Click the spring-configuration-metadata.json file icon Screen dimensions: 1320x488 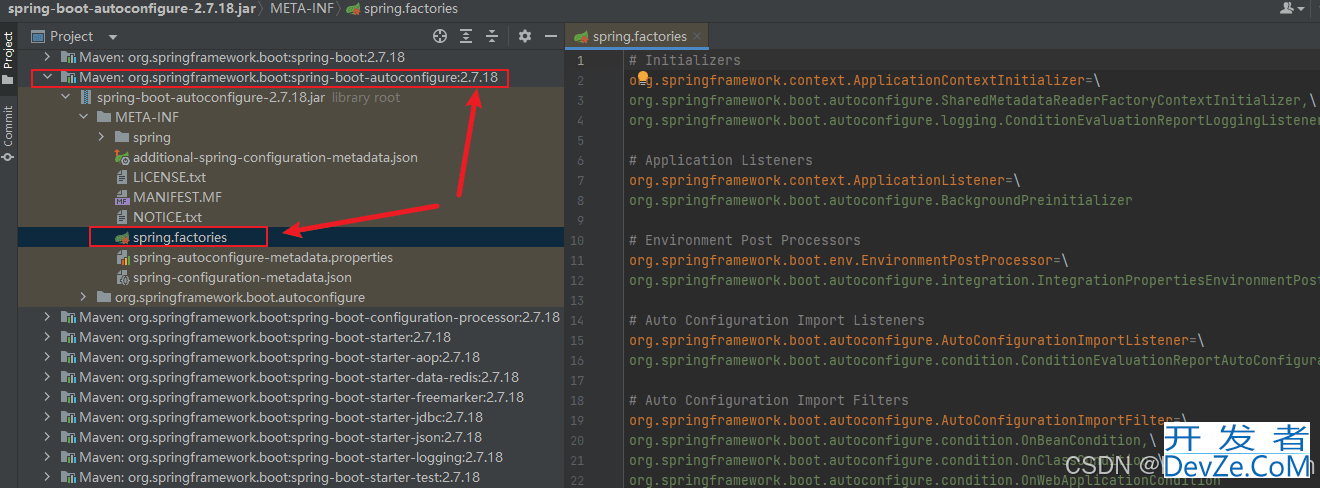(122, 277)
